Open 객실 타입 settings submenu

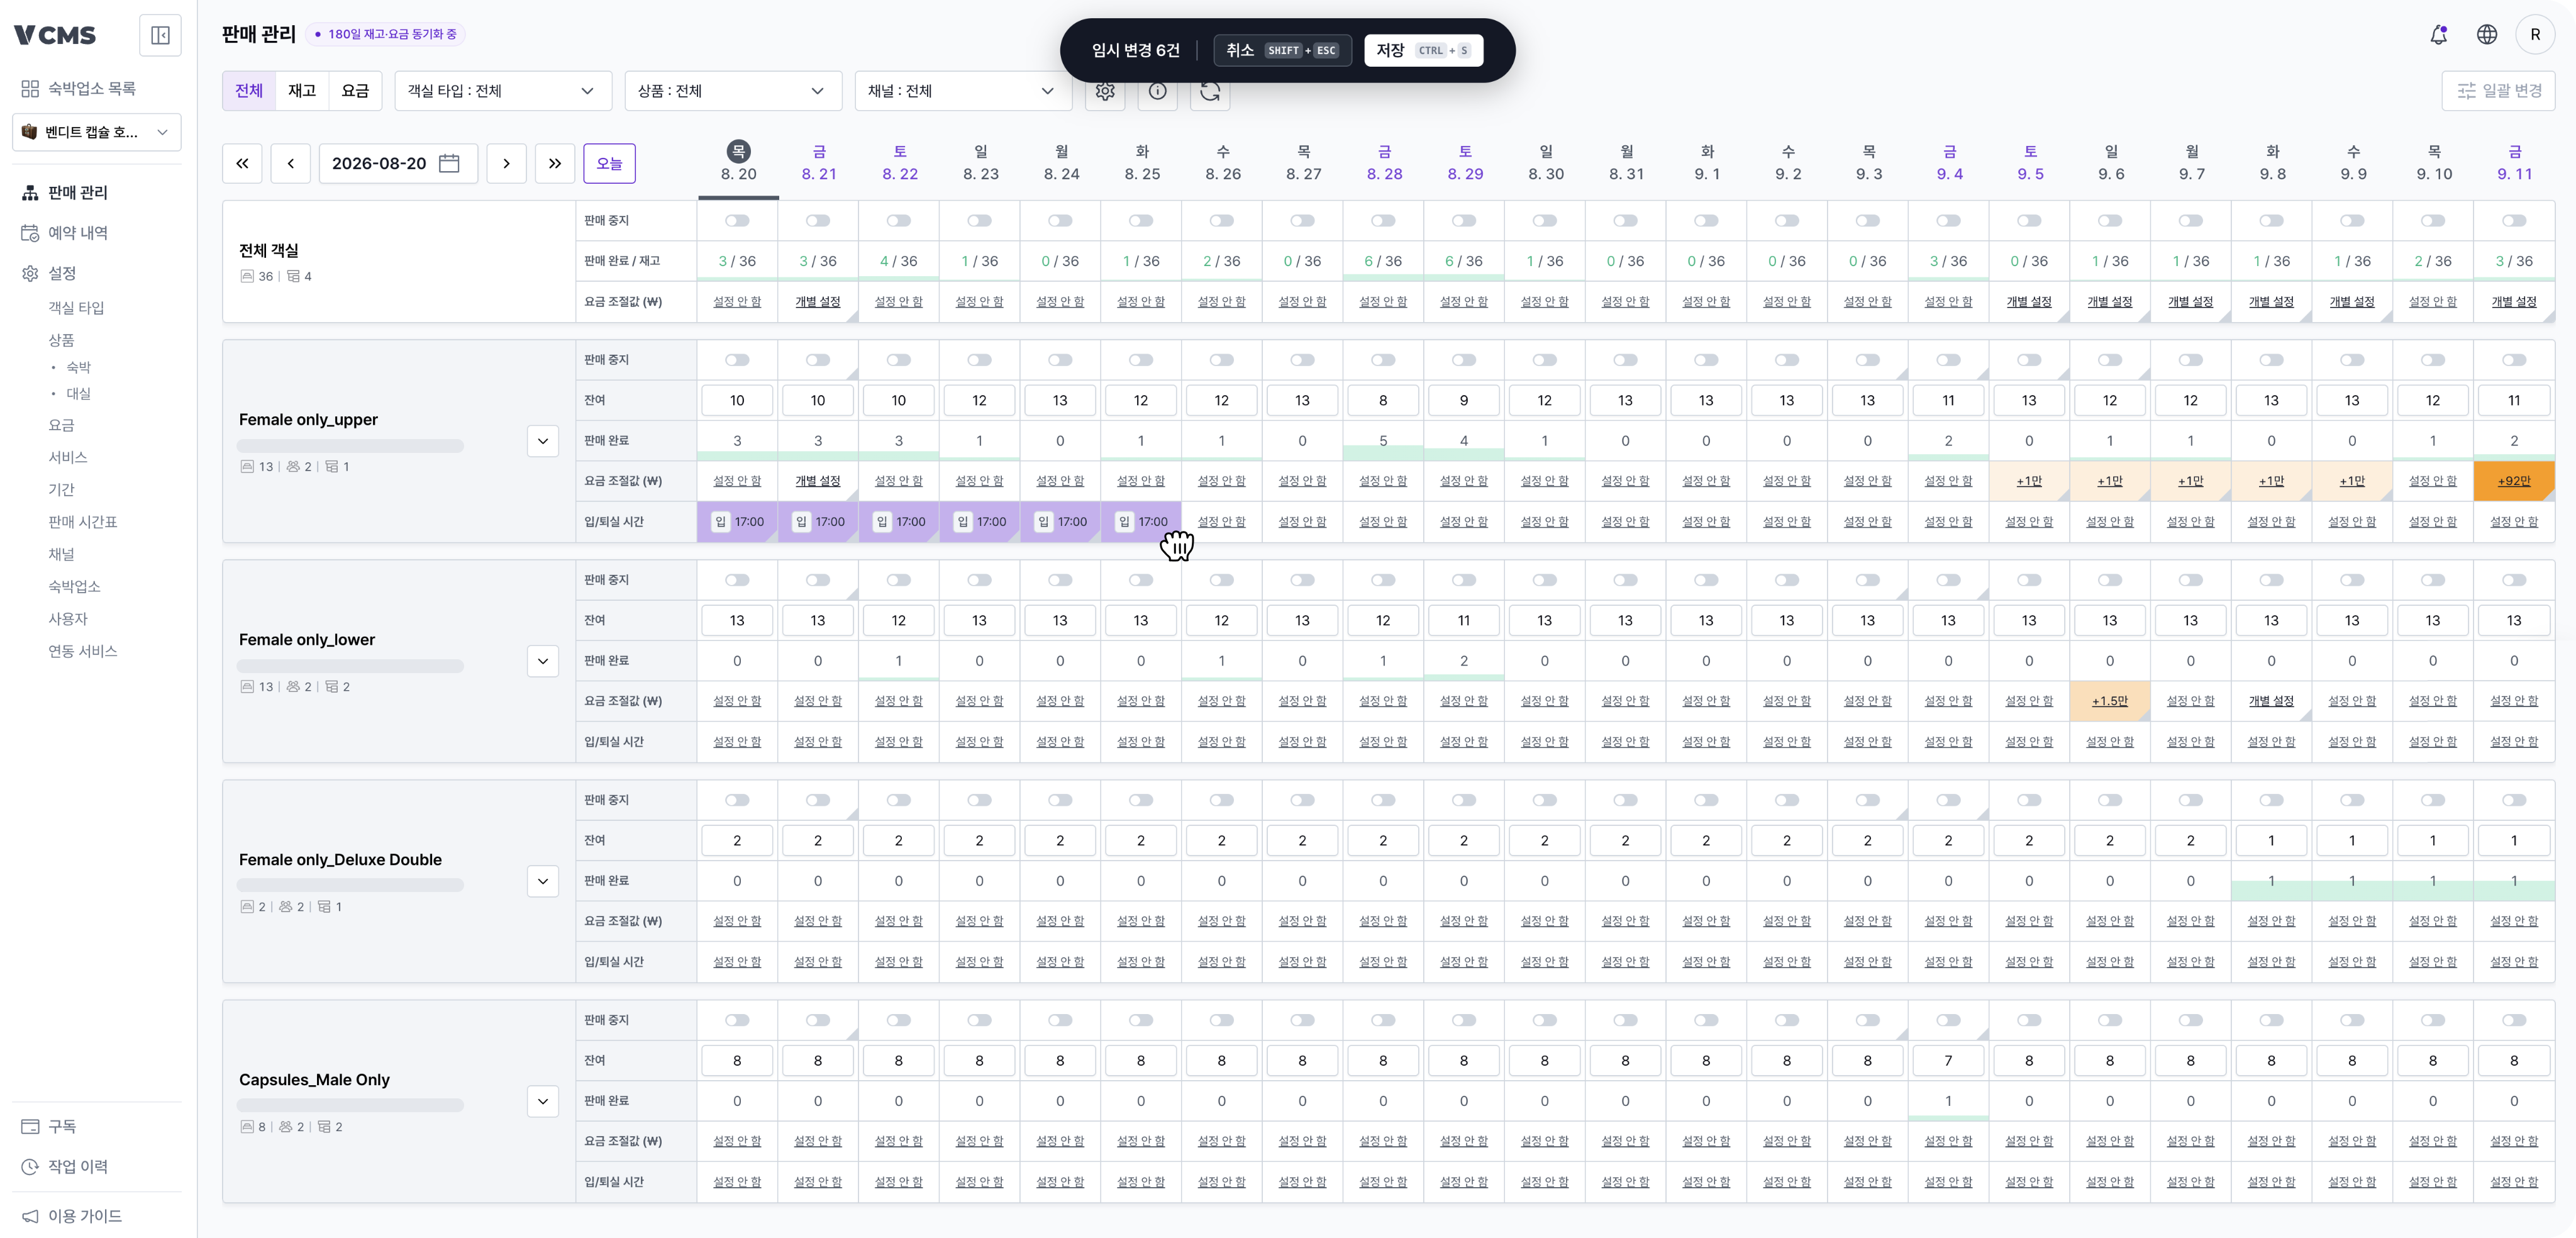tap(76, 308)
